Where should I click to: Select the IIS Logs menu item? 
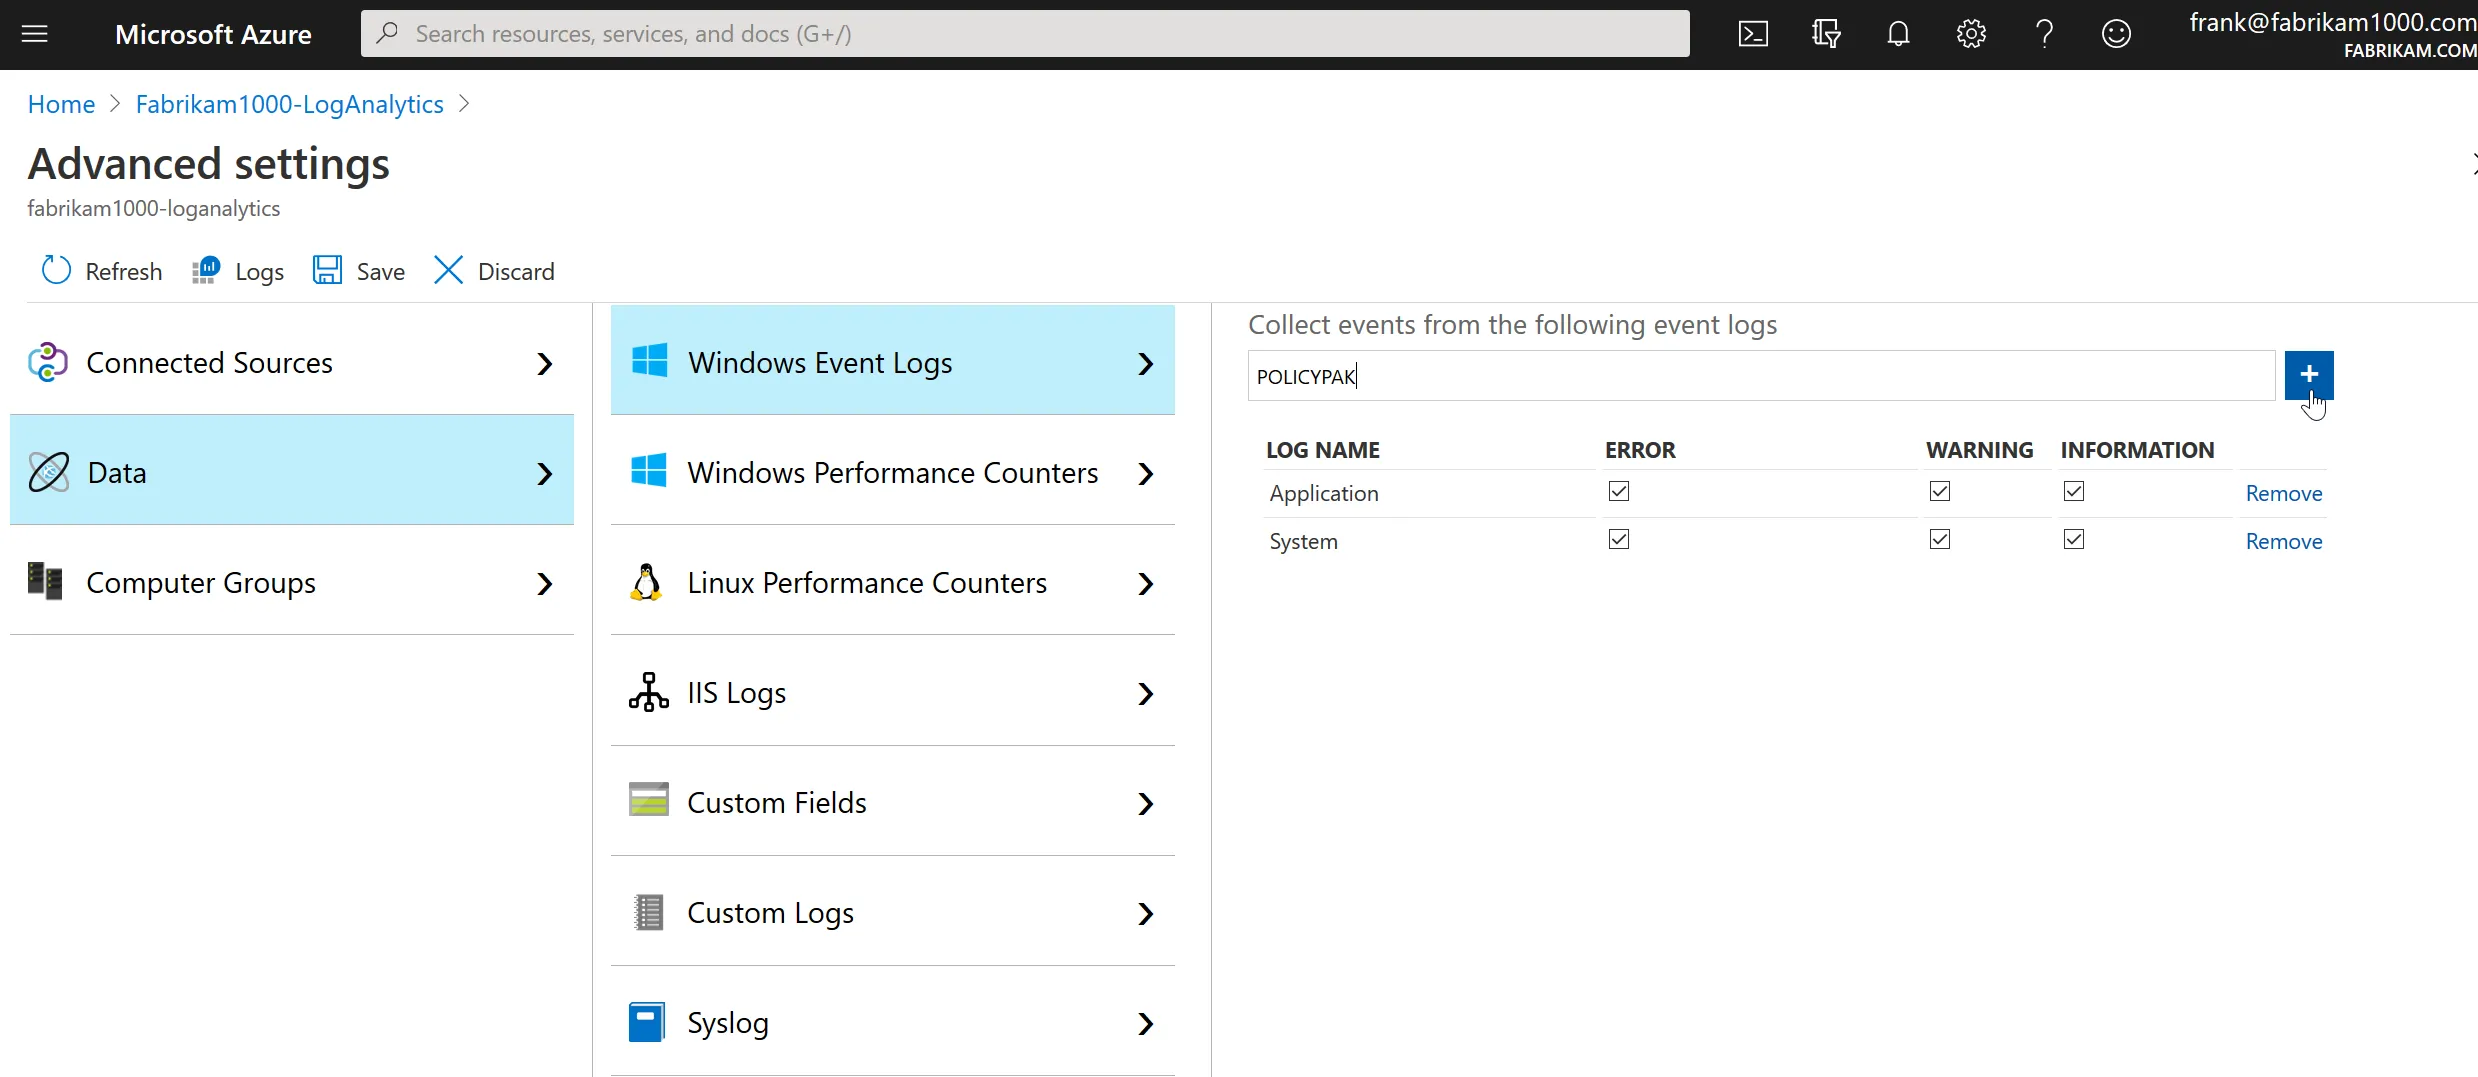[x=892, y=693]
